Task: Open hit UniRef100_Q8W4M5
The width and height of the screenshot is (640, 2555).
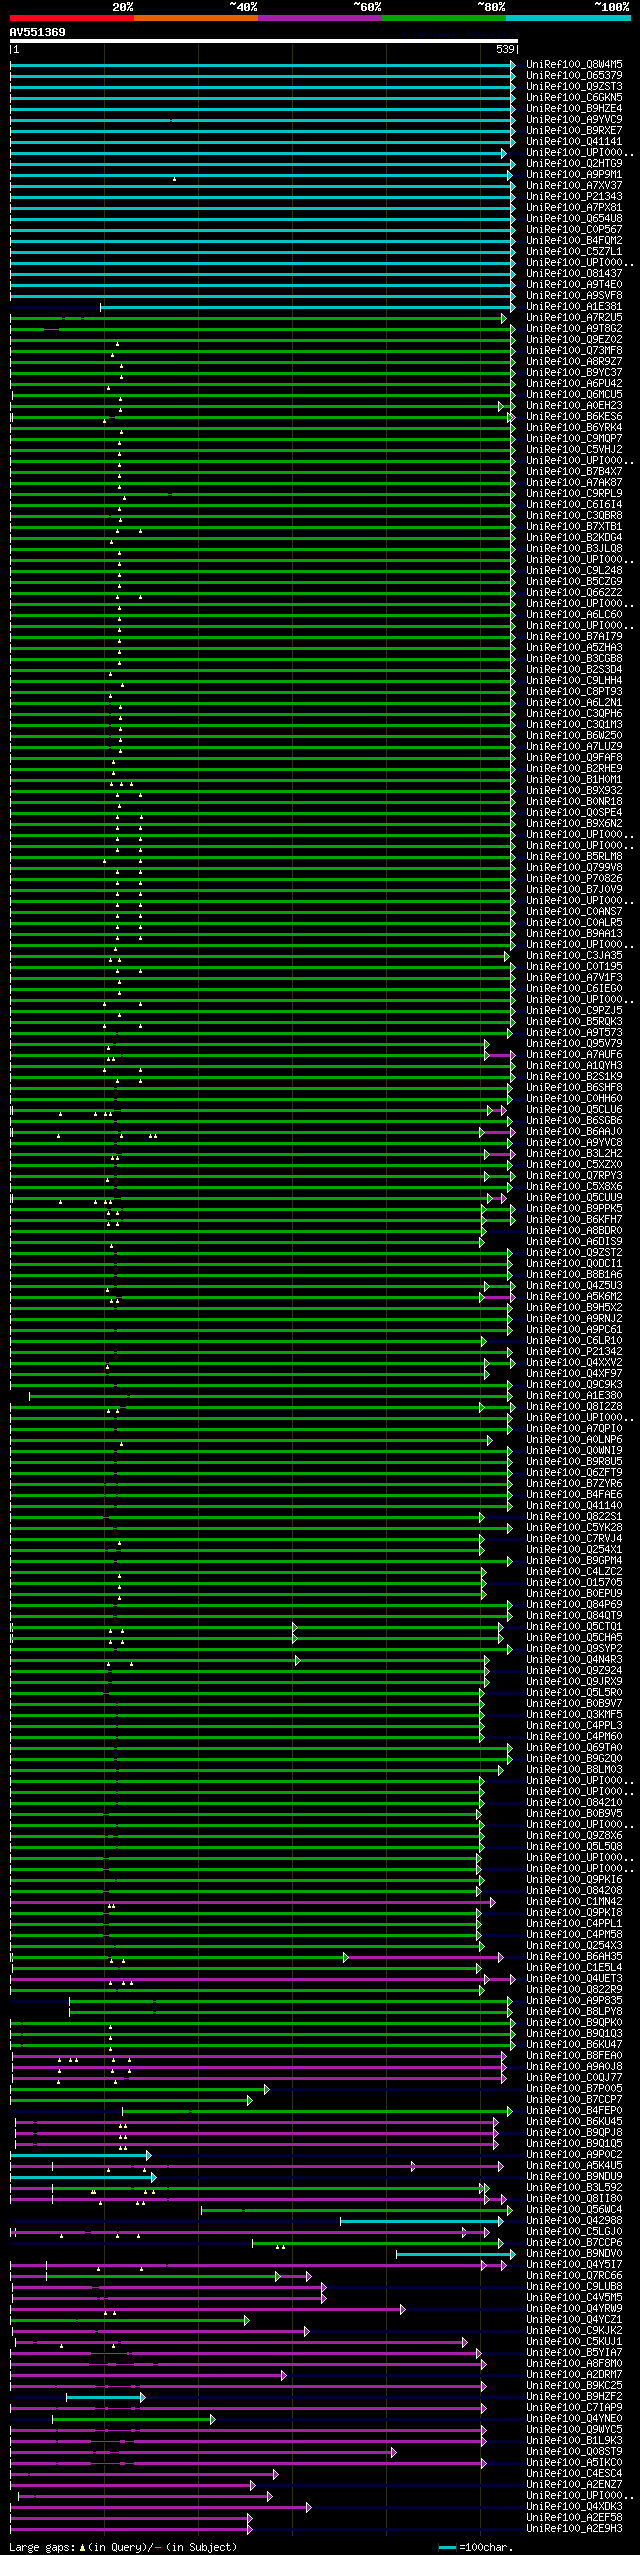Action: point(574,65)
